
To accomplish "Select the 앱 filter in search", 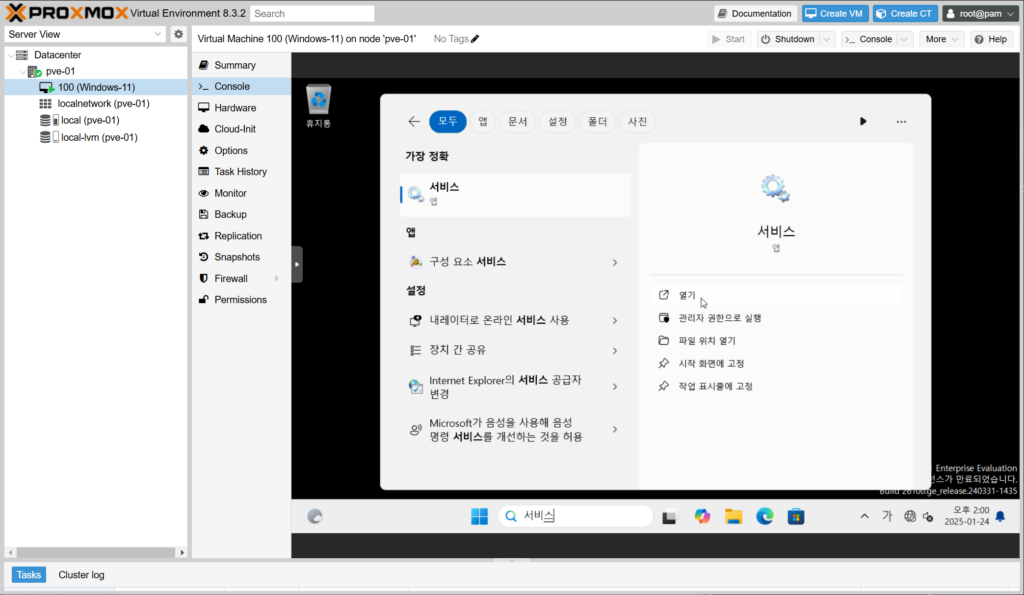I will click(x=482, y=121).
